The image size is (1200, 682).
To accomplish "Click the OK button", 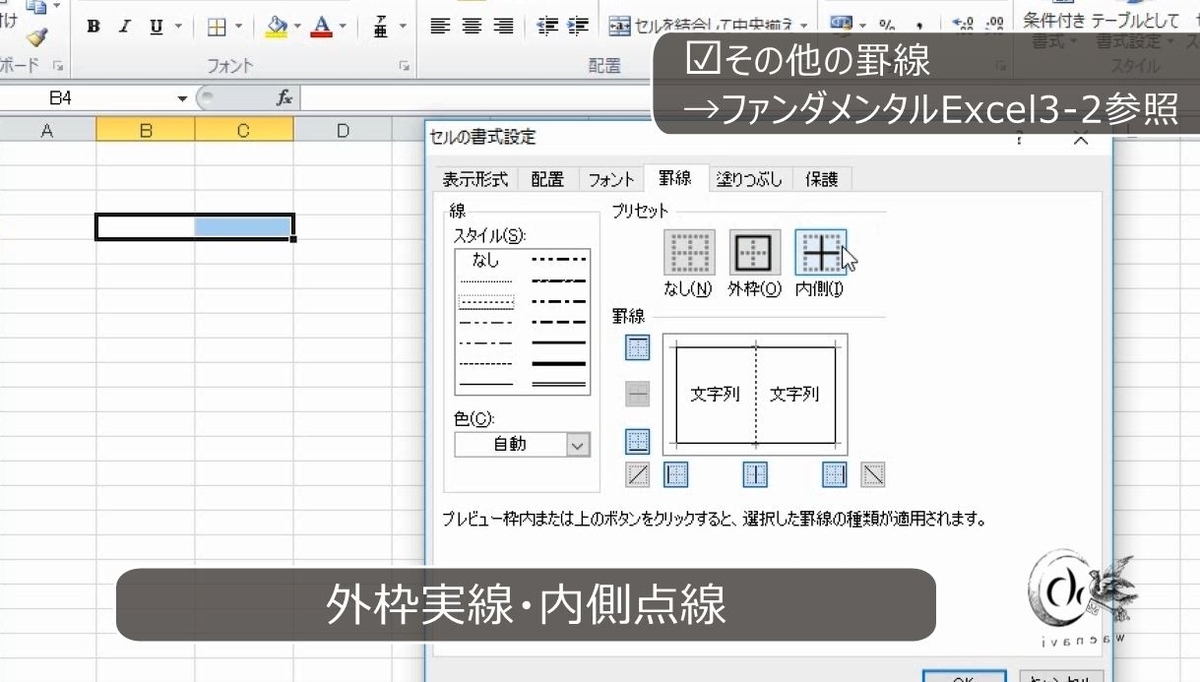I will click(x=964, y=678).
